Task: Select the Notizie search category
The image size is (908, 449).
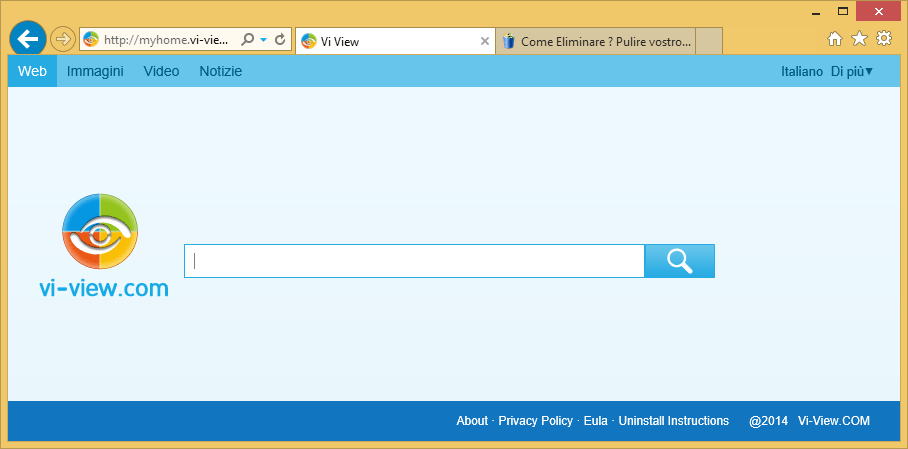Action: coord(220,71)
